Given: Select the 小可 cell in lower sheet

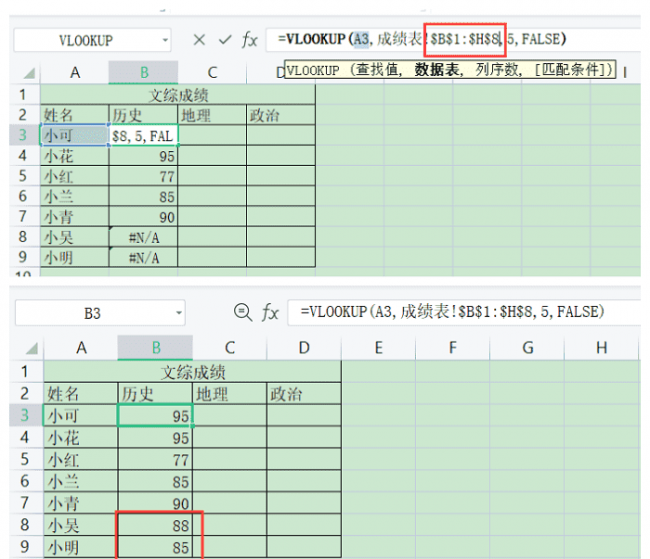Looking at the screenshot, I should (80, 416).
